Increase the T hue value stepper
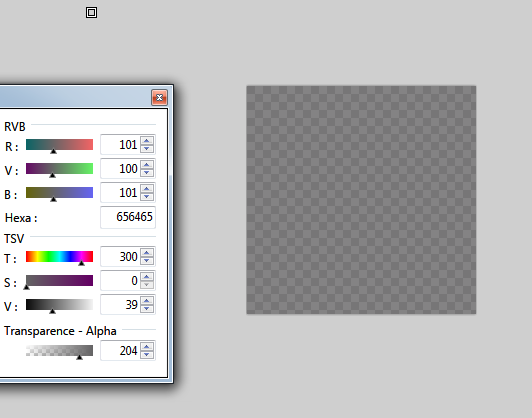The height and width of the screenshot is (418, 532). point(147,252)
